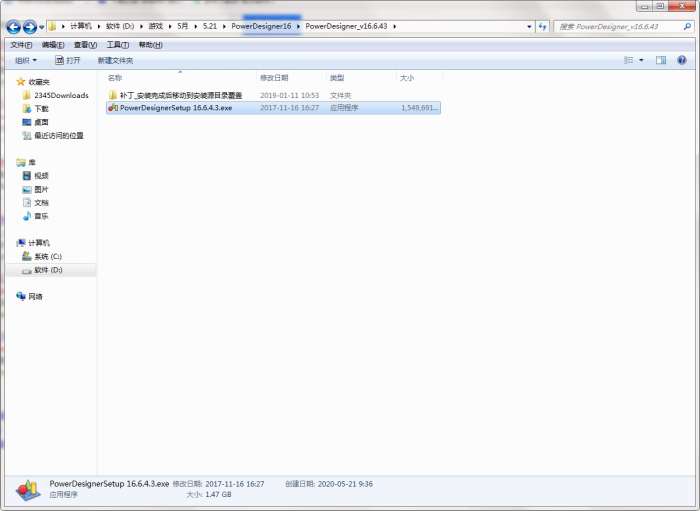Open 视频 library
700x511 pixels.
pyautogui.click(x=42, y=175)
